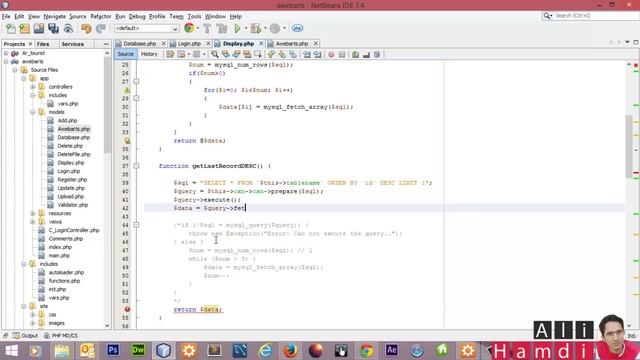Click the New Project toolbar icon
The height and width of the screenshot is (360, 640).
click(24, 29)
